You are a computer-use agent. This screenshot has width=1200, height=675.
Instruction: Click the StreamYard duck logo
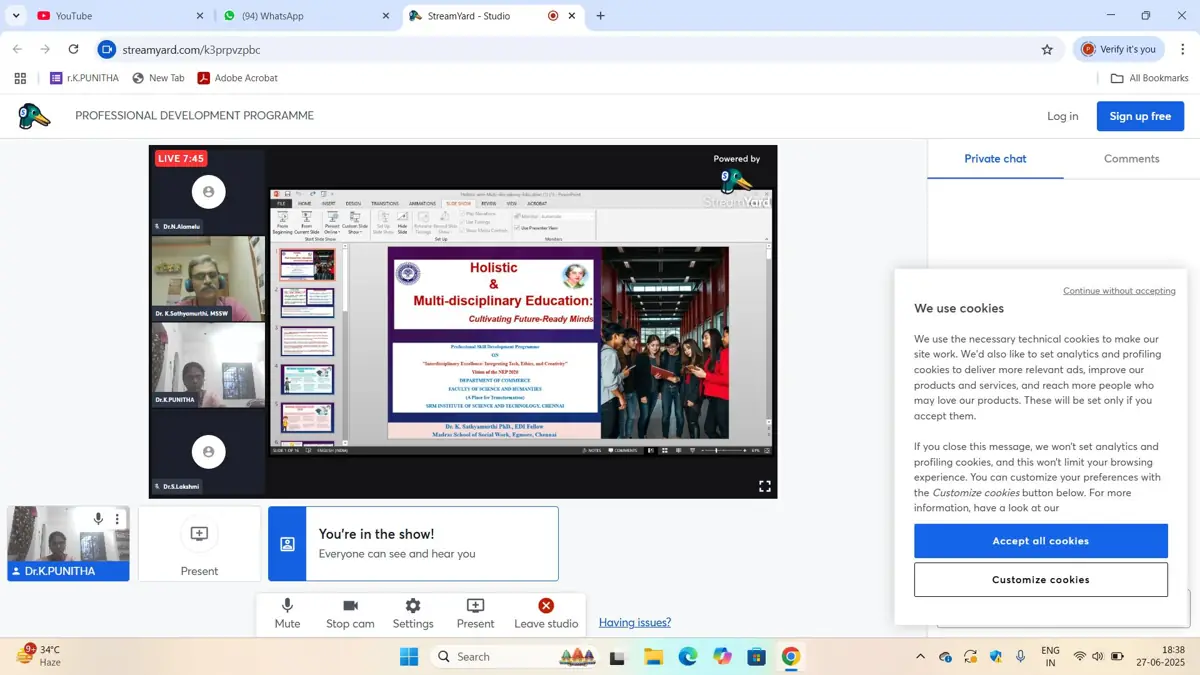click(x=35, y=116)
